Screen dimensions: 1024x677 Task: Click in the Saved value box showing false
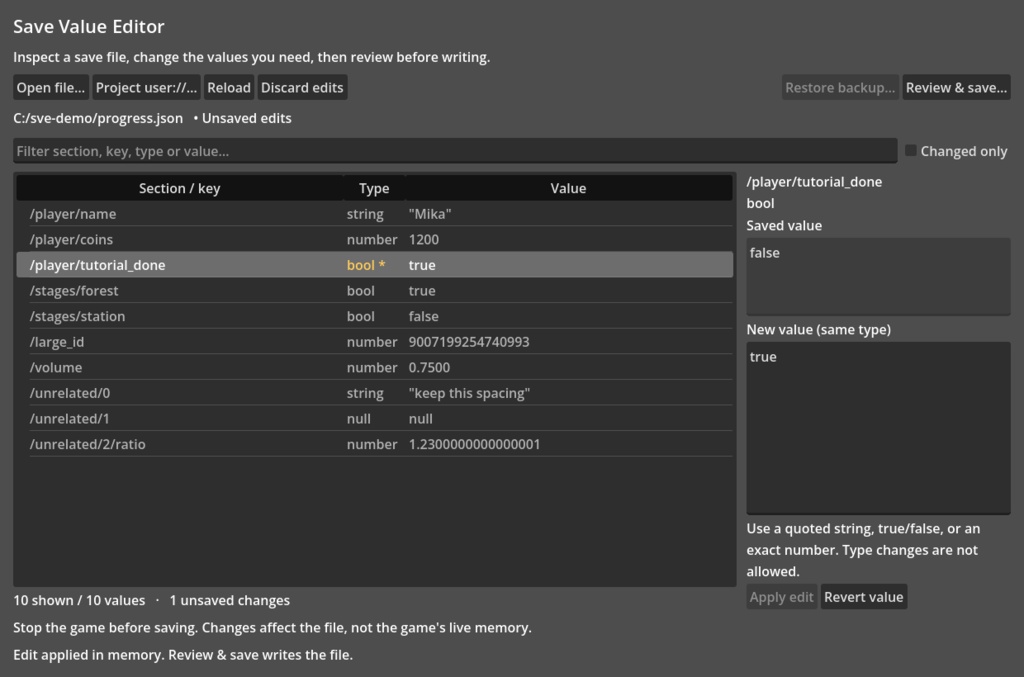click(x=878, y=277)
